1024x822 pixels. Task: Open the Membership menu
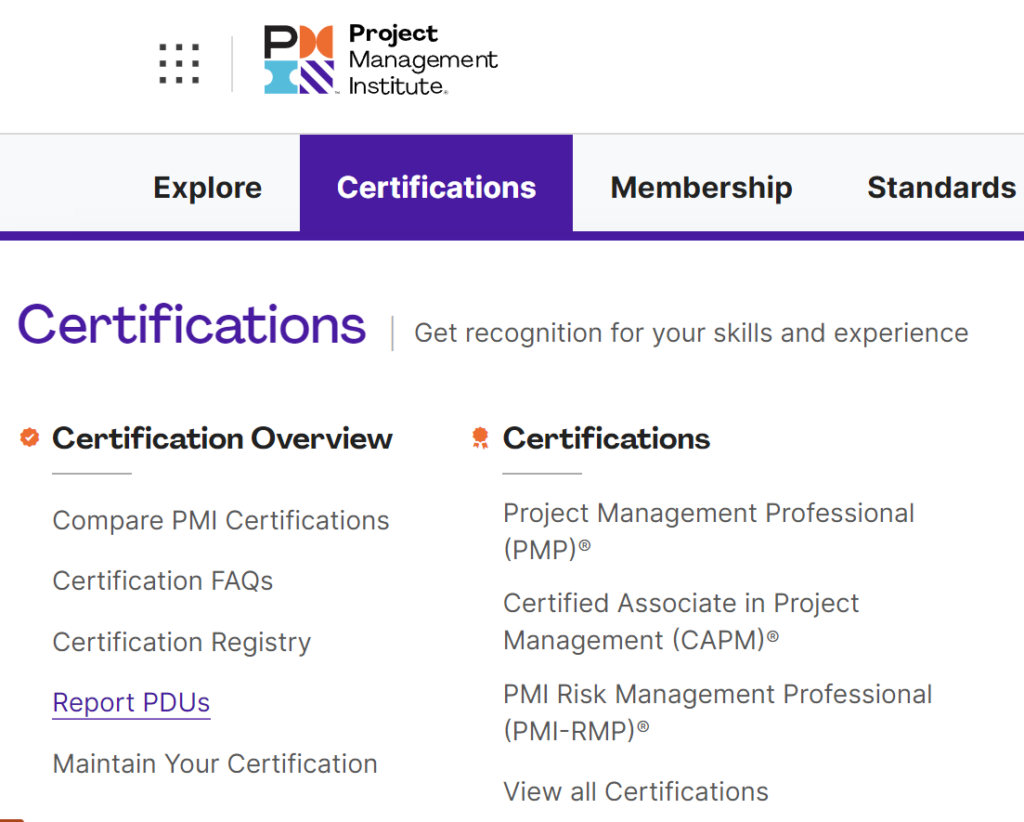coord(701,187)
